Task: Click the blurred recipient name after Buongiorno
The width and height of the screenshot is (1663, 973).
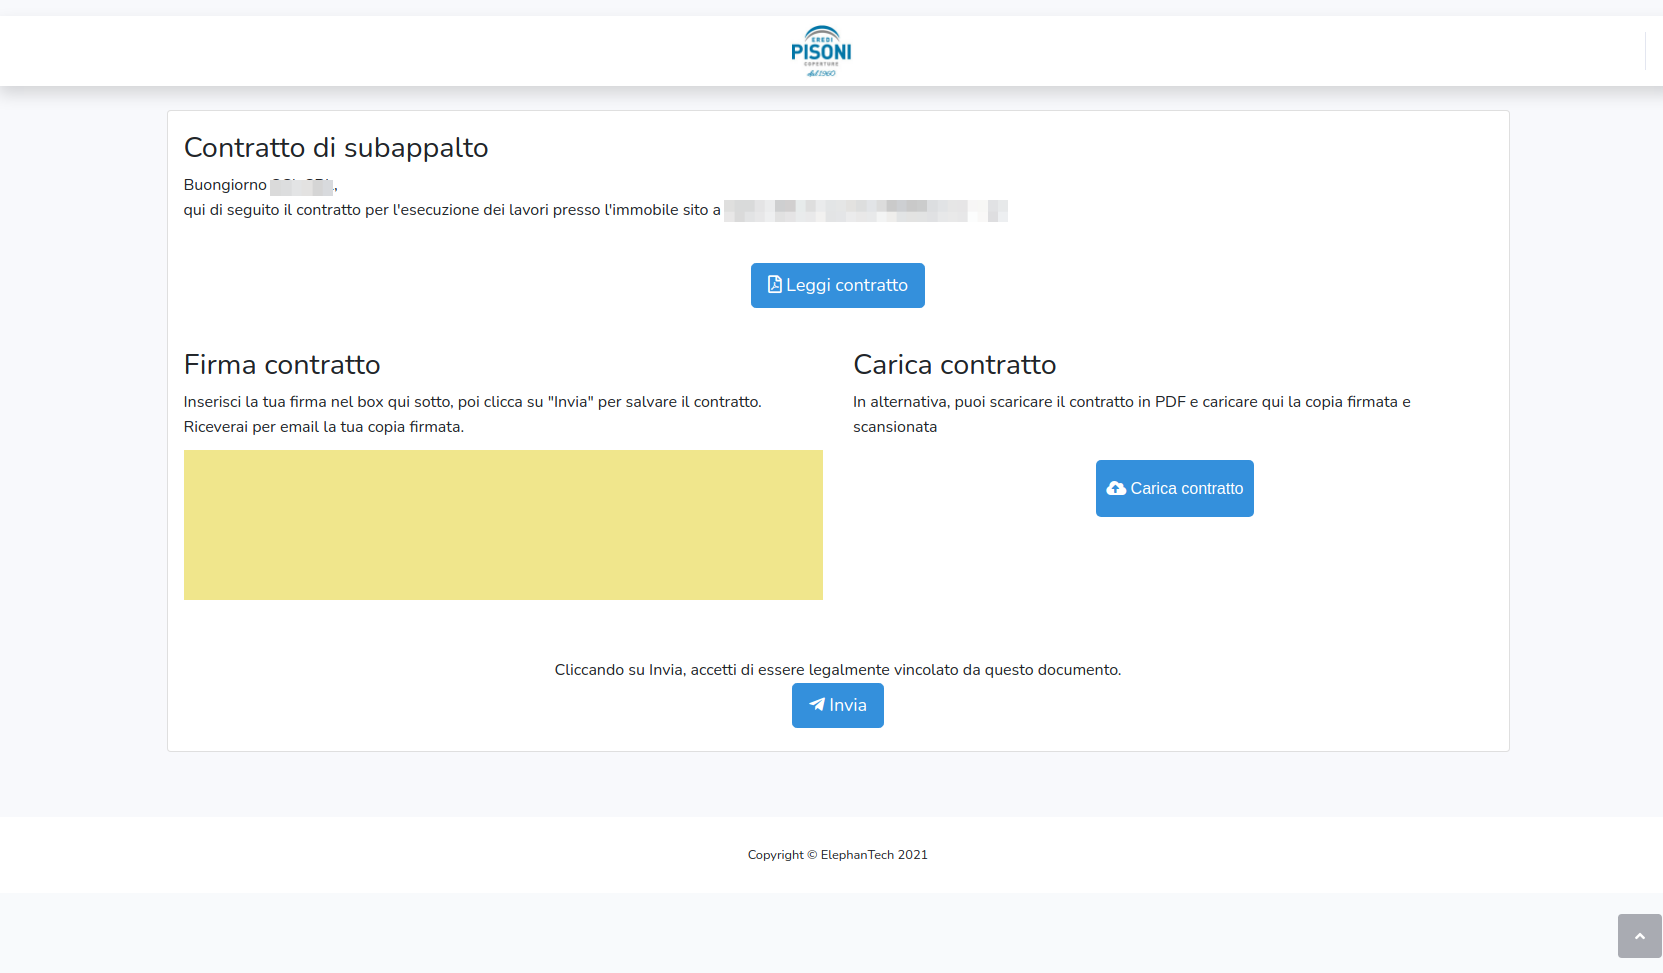Action: [x=302, y=186]
